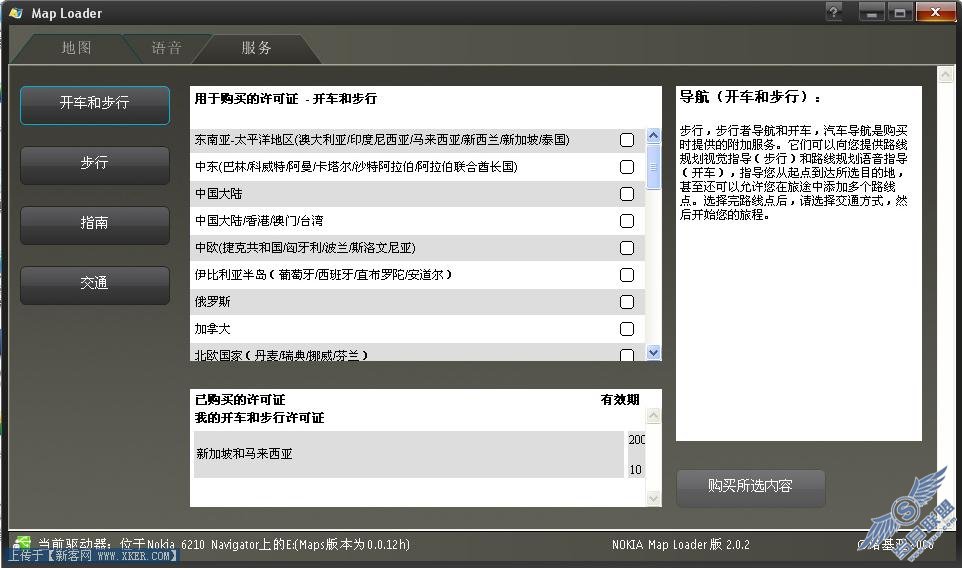Click the 北欧国家 row text
This screenshot has width=962, height=568.
[x=281, y=355]
